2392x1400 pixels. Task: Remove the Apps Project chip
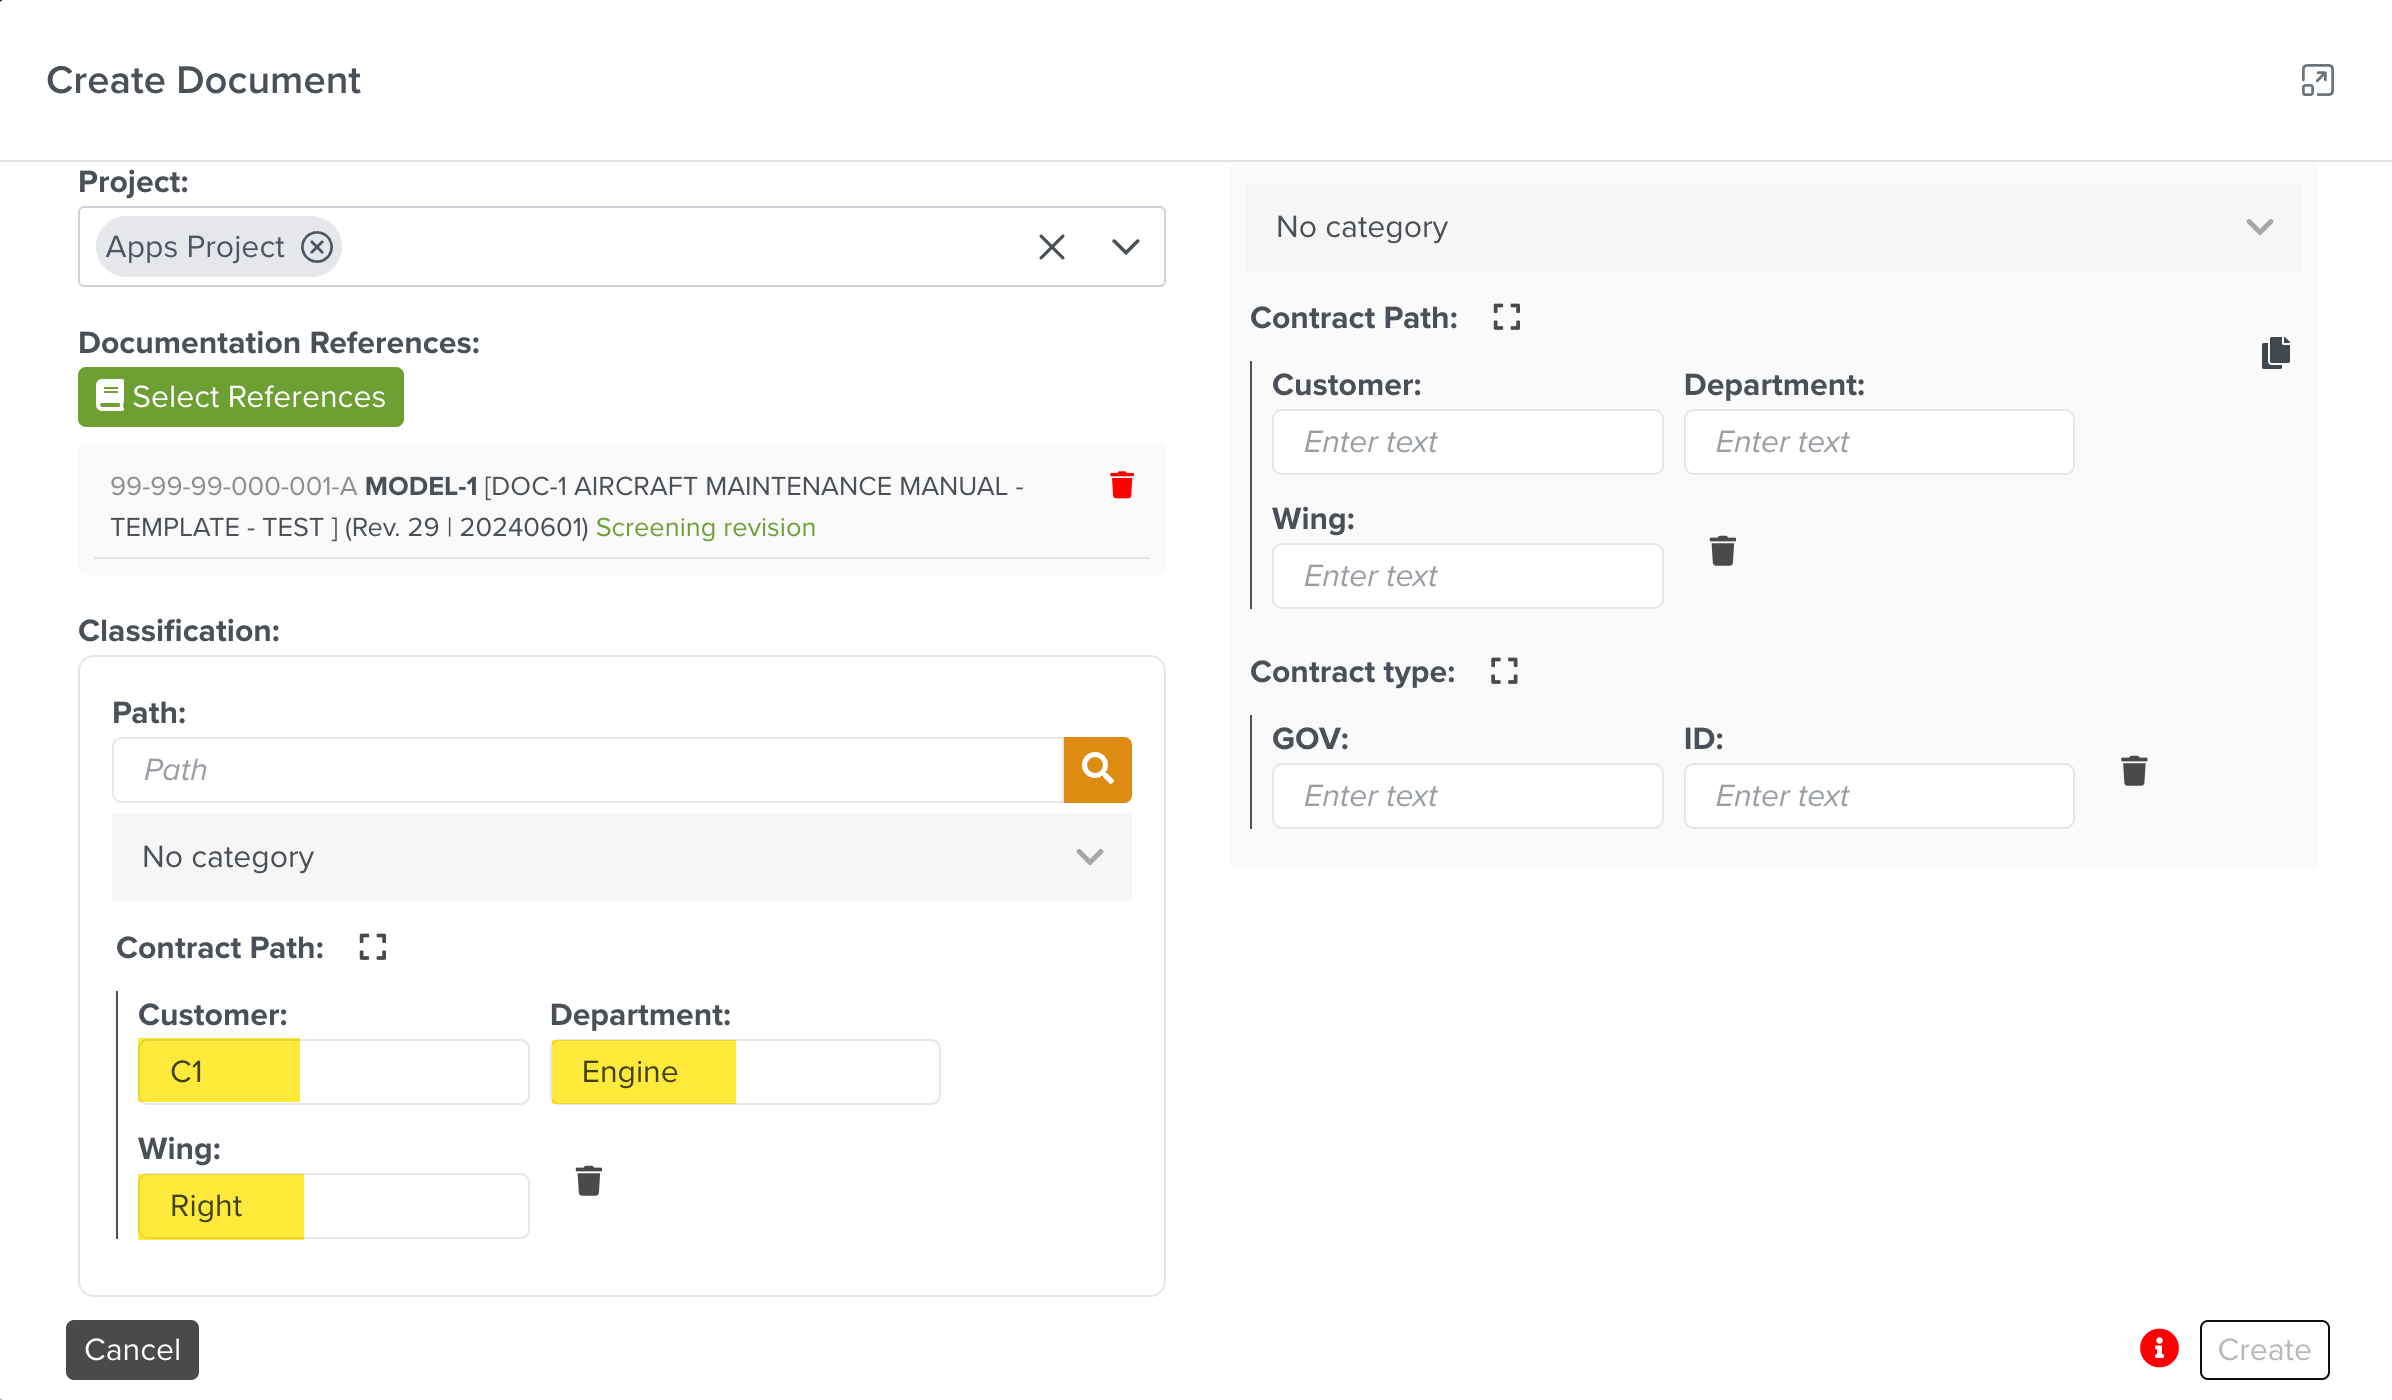(x=317, y=247)
